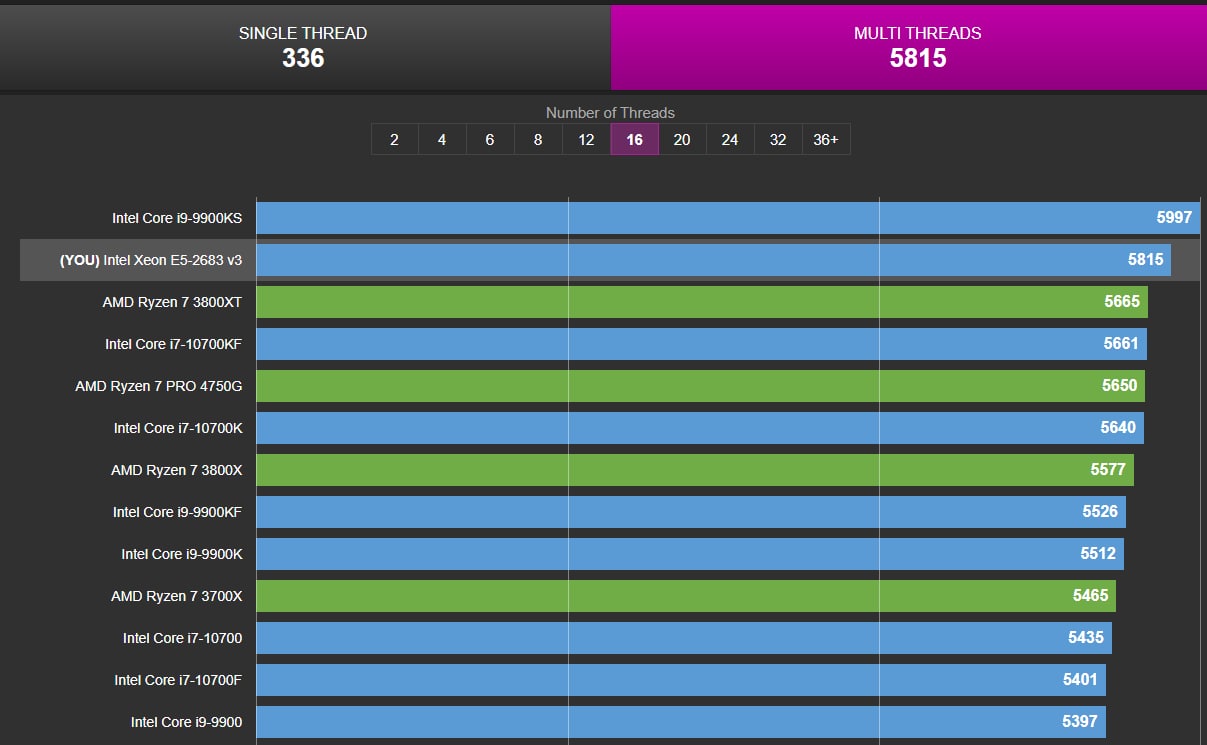The width and height of the screenshot is (1207, 745).
Task: Click the active 16 threads button
Action: coord(634,139)
